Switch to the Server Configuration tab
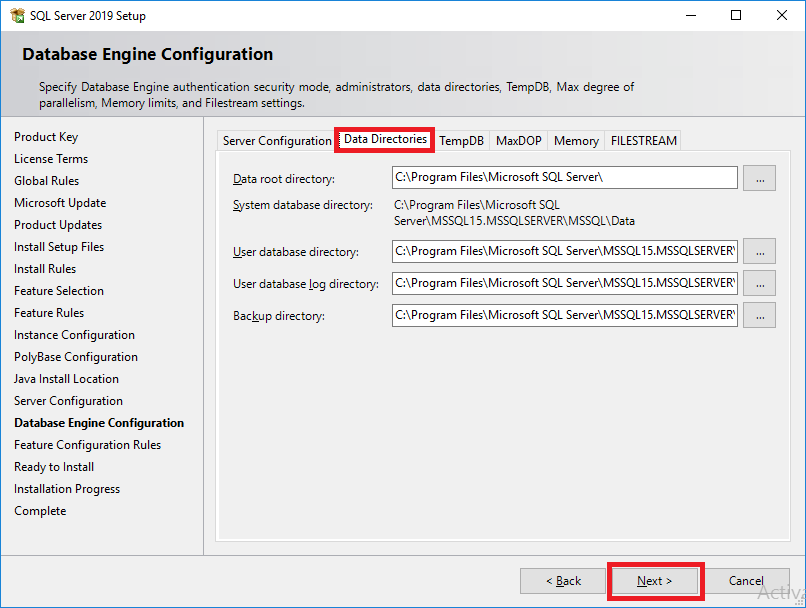Image resolution: width=806 pixels, height=608 pixels. pos(277,141)
